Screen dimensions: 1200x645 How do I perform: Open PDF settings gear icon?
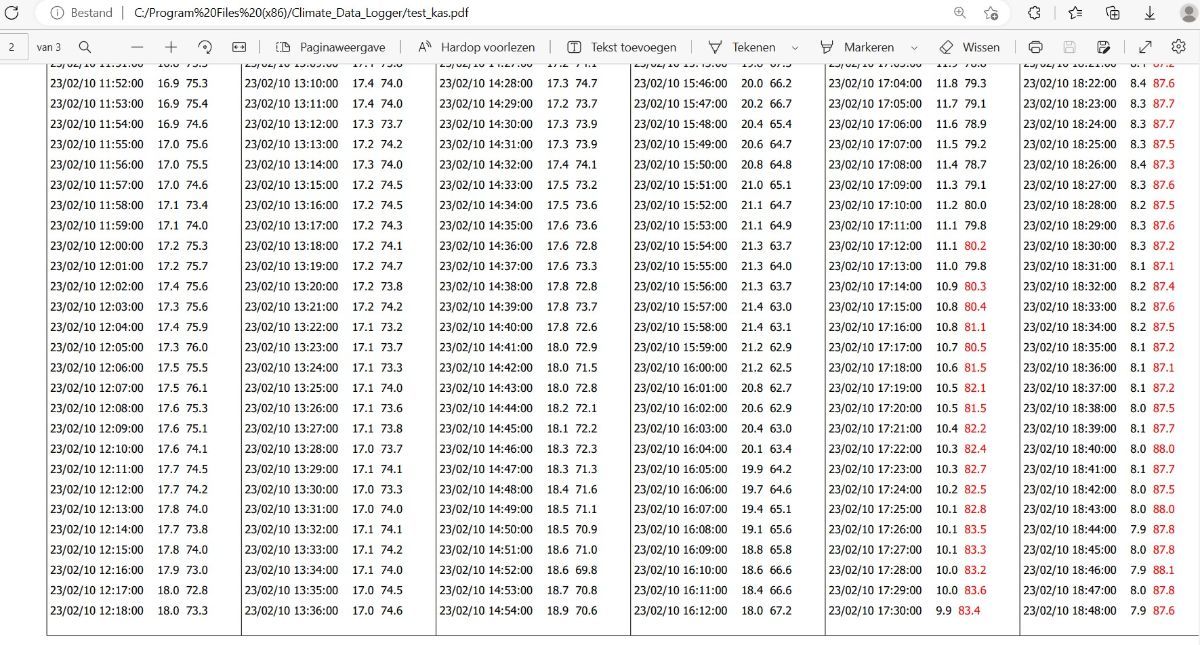tap(1179, 47)
